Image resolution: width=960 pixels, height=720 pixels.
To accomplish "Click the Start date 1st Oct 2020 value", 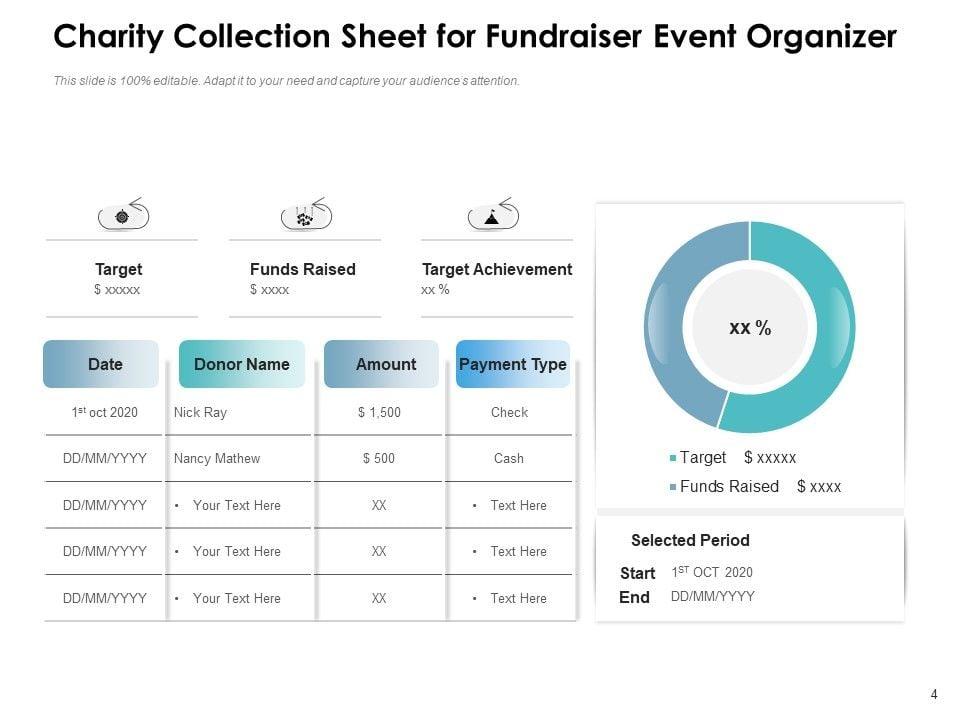I will [x=712, y=572].
